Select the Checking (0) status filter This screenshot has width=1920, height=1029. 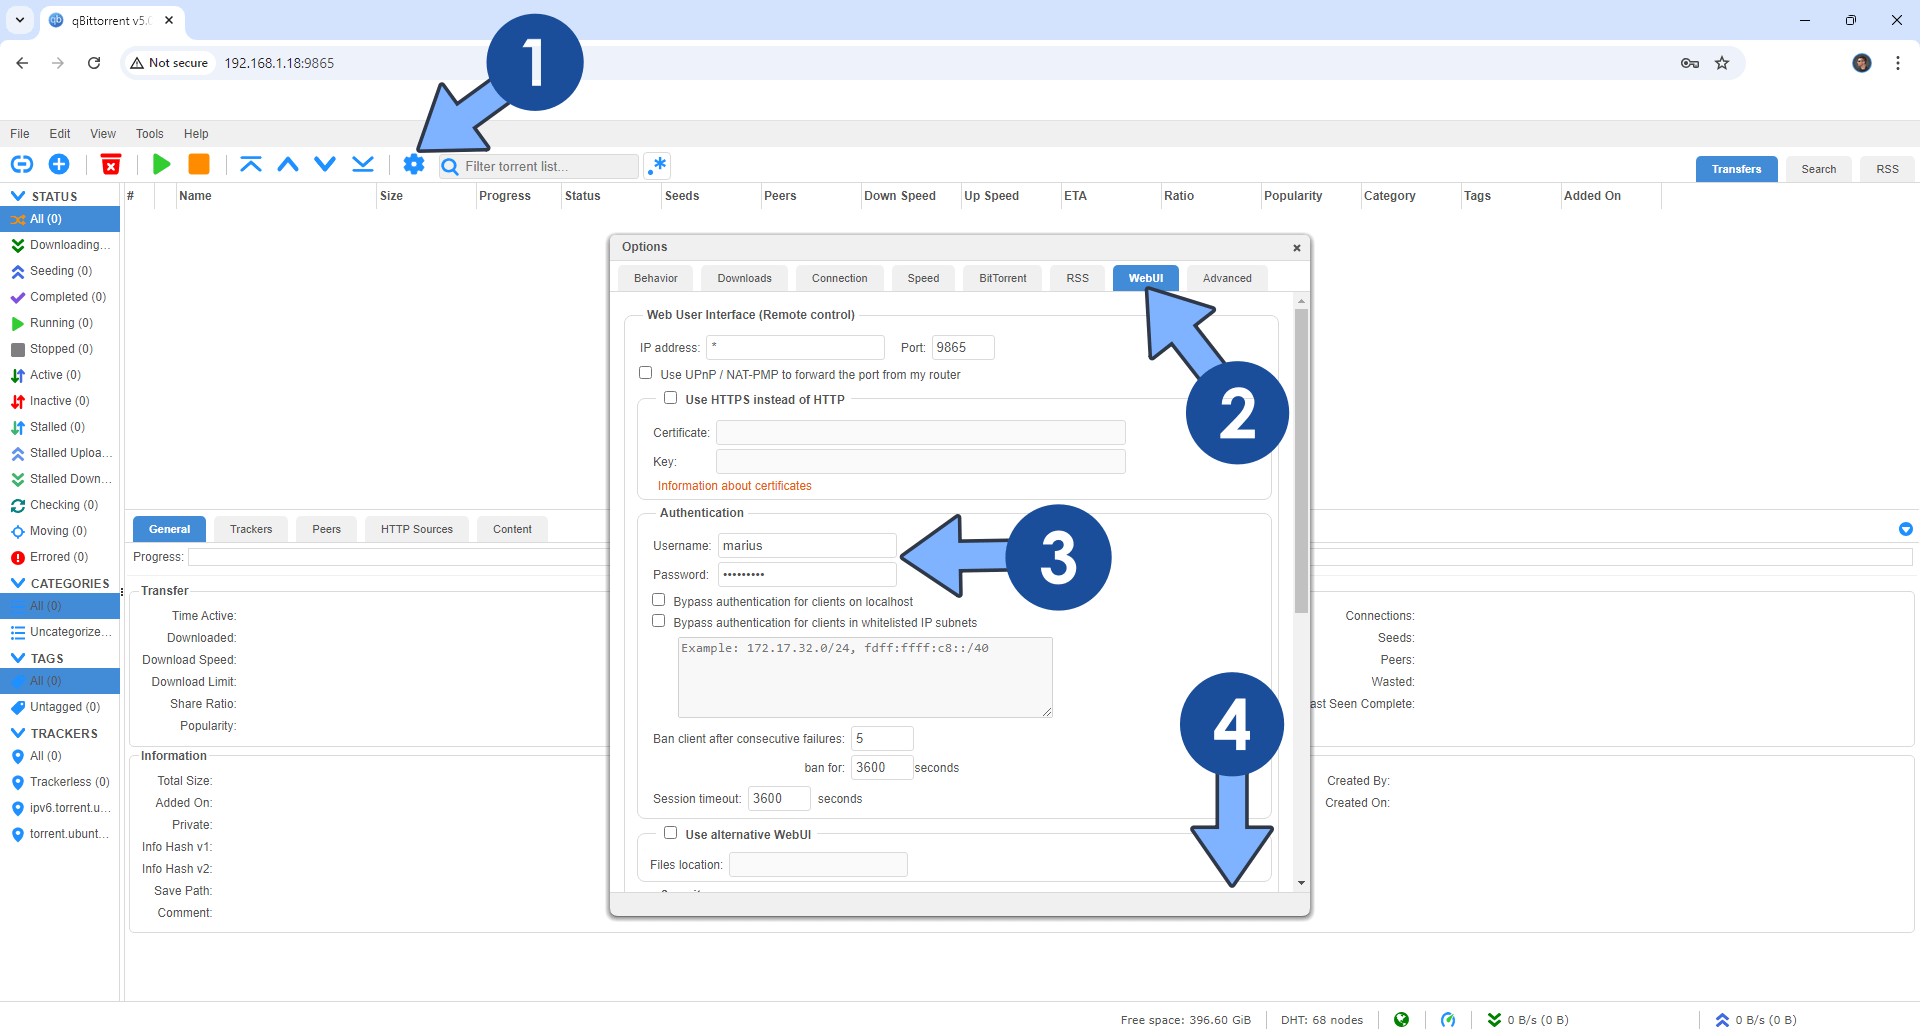[x=60, y=505]
